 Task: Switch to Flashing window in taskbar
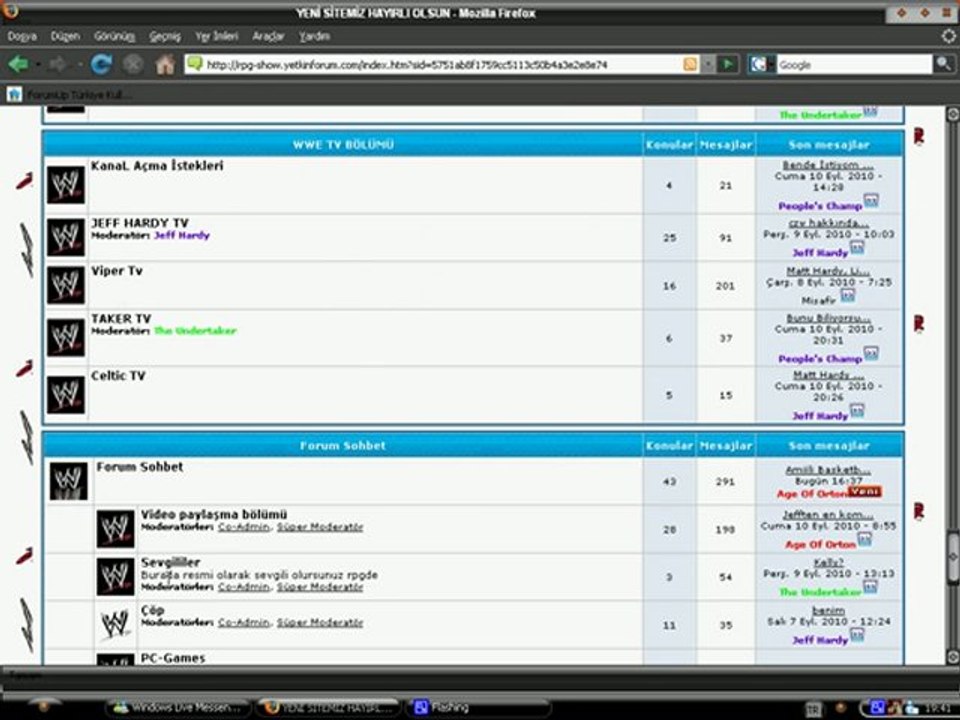click(478, 708)
